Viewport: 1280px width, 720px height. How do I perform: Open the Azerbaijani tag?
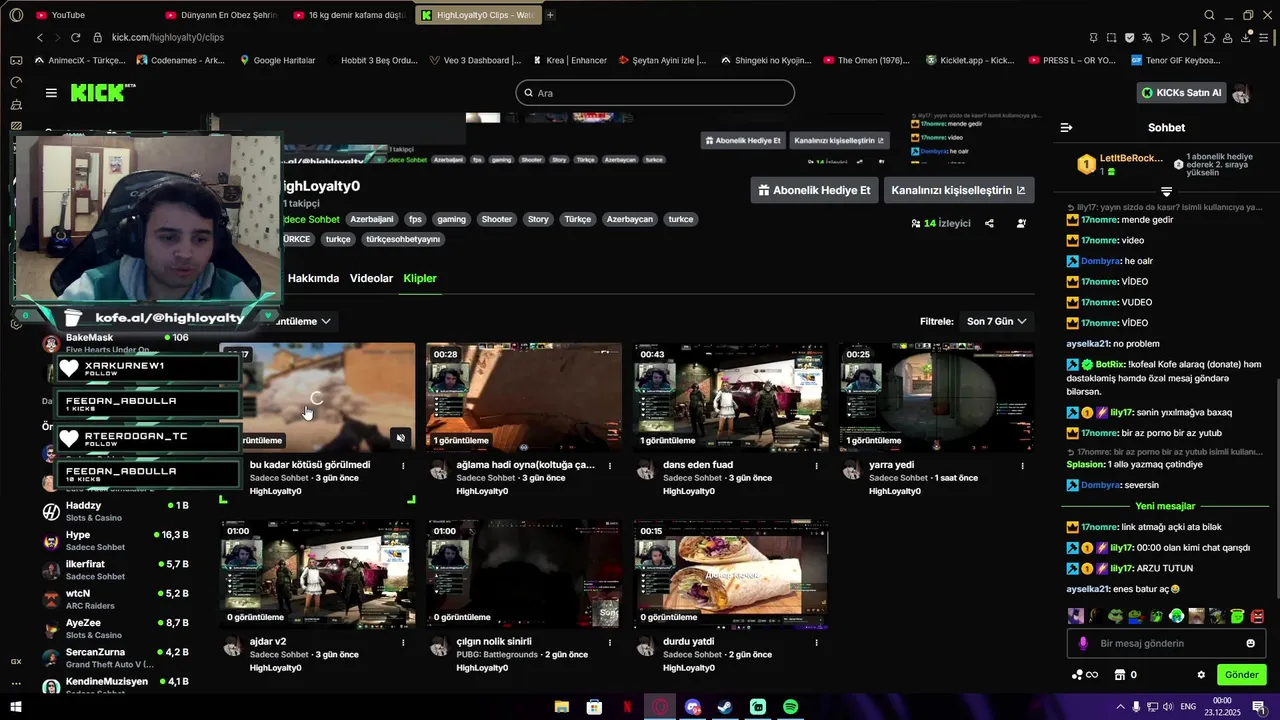(x=371, y=219)
